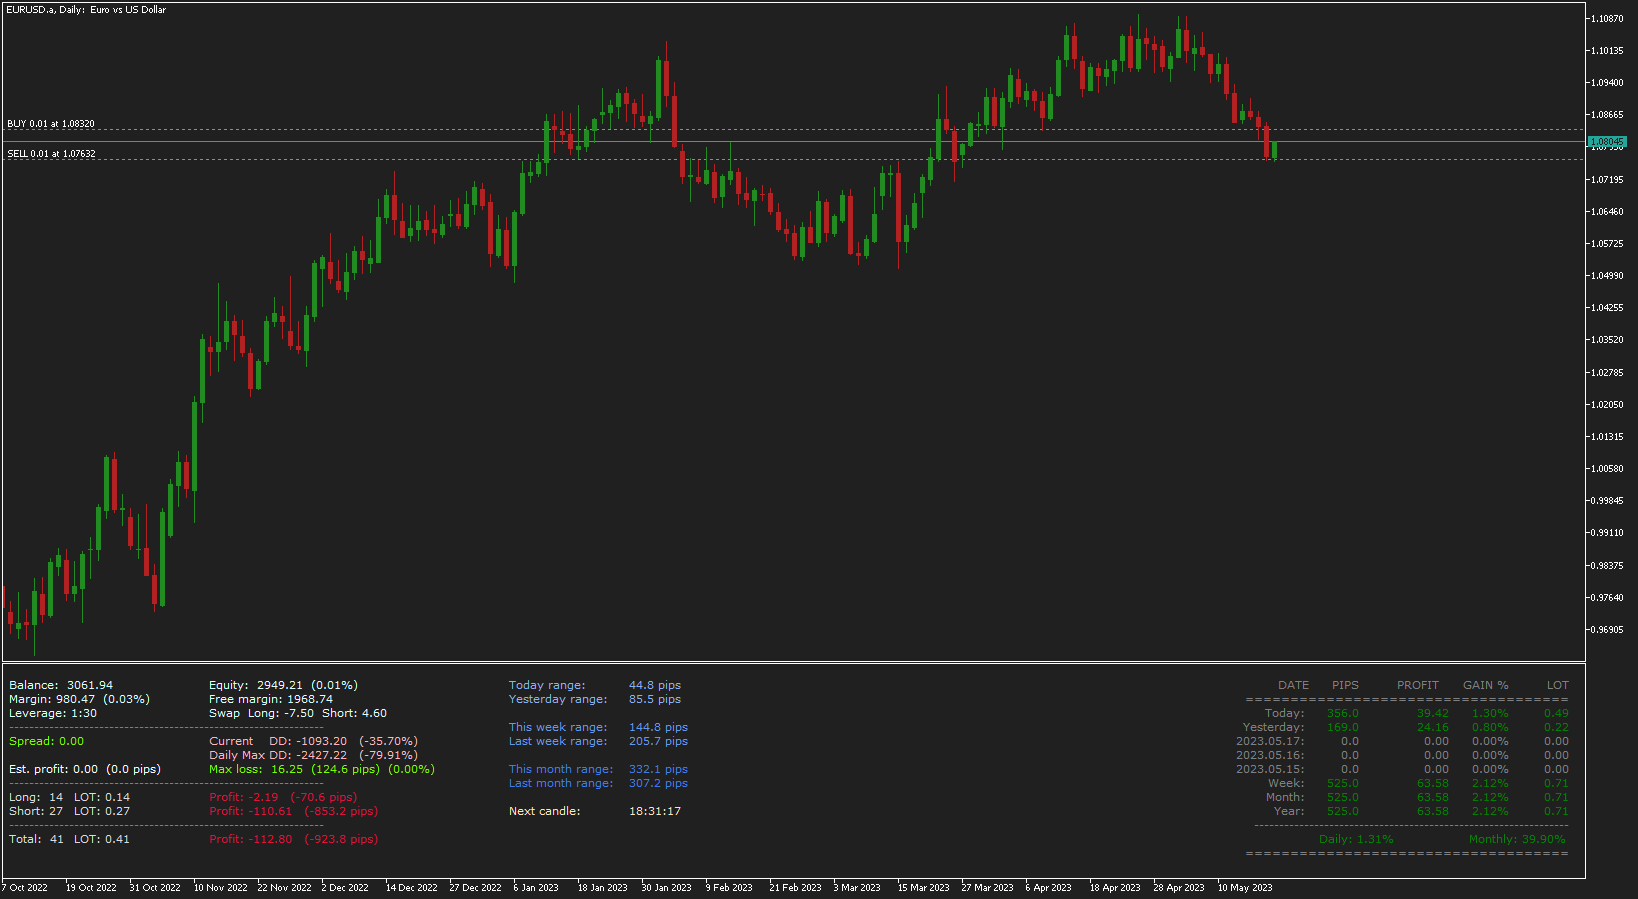This screenshot has height=899, width=1638.
Task: Click the 10 May 2023 date label
Action: coord(1245,888)
